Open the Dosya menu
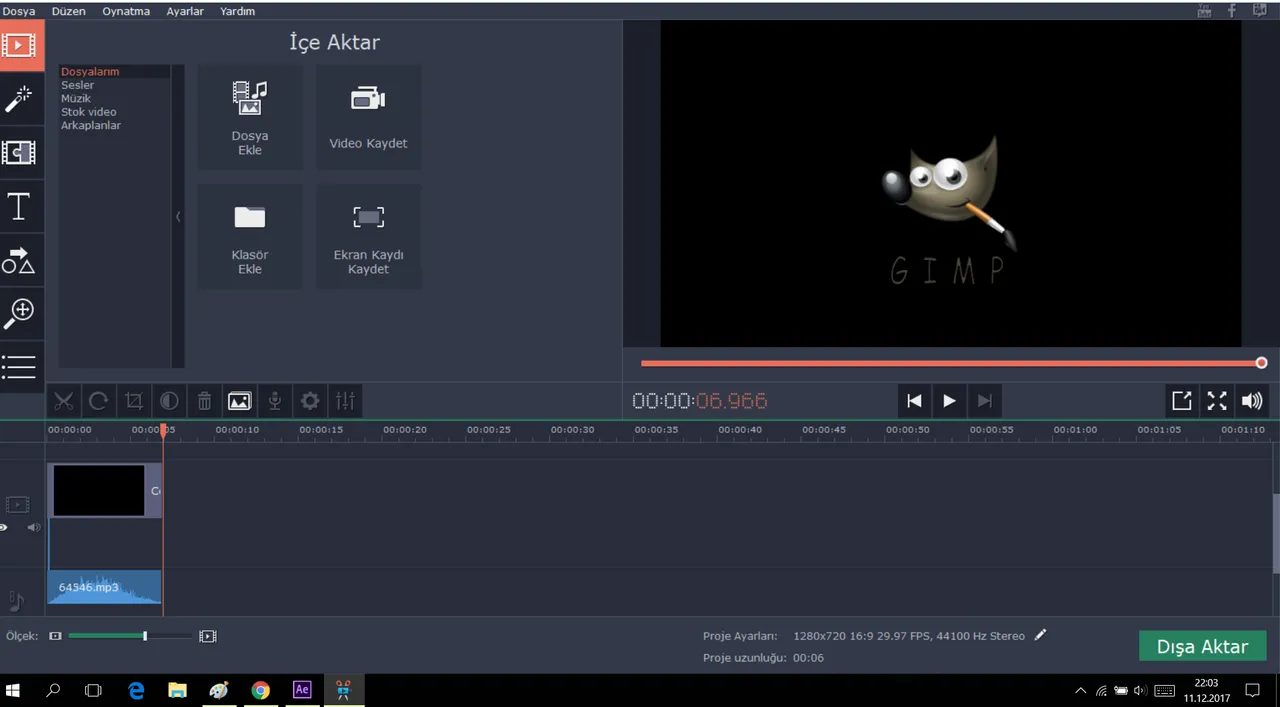 [x=19, y=11]
